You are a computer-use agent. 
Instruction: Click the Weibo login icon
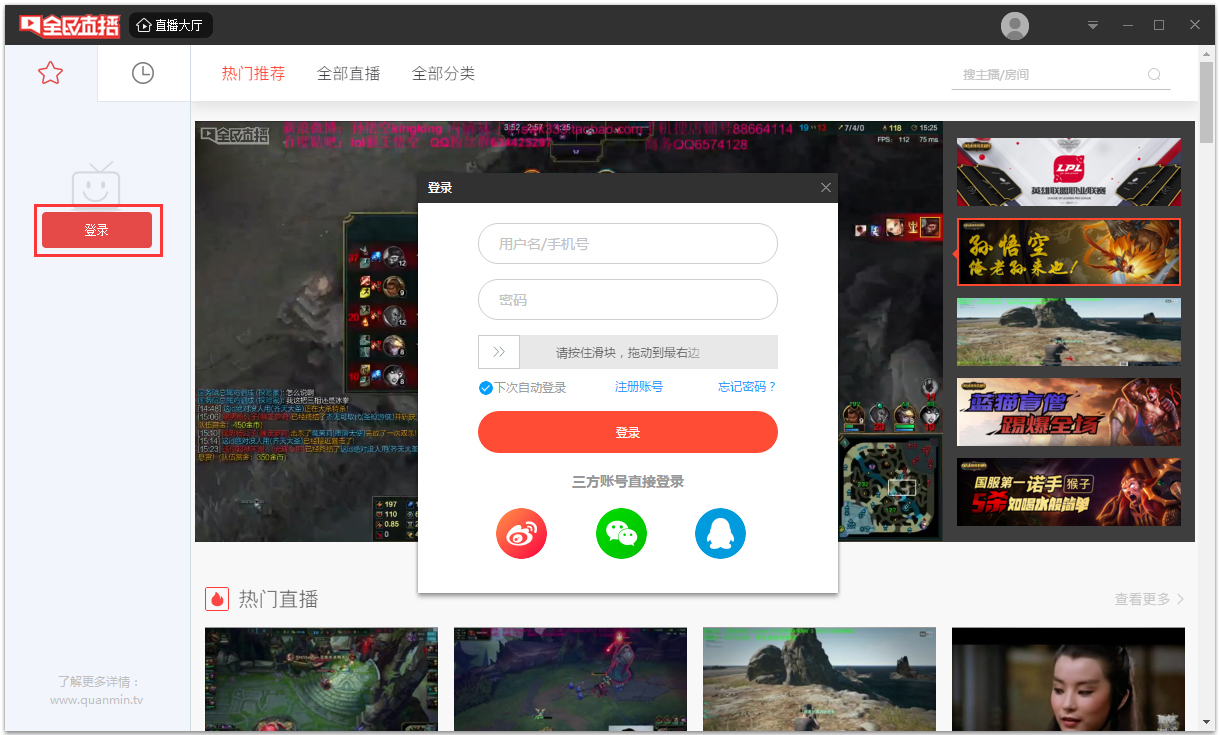(x=521, y=534)
